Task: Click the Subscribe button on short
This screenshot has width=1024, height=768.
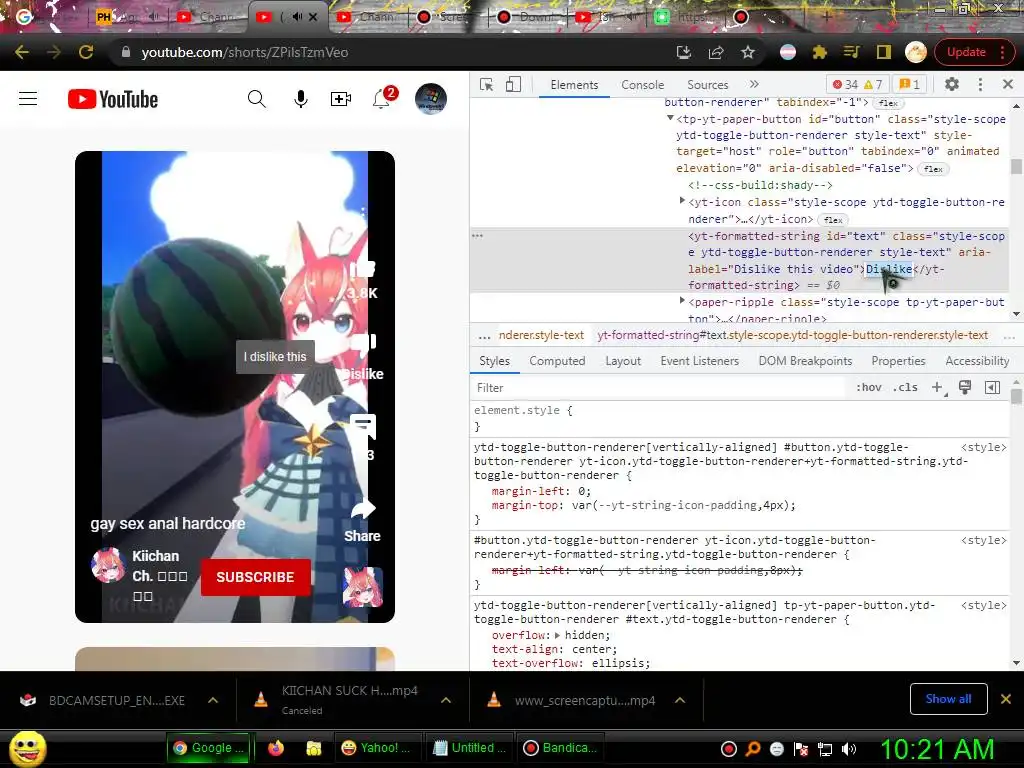Action: pos(255,577)
